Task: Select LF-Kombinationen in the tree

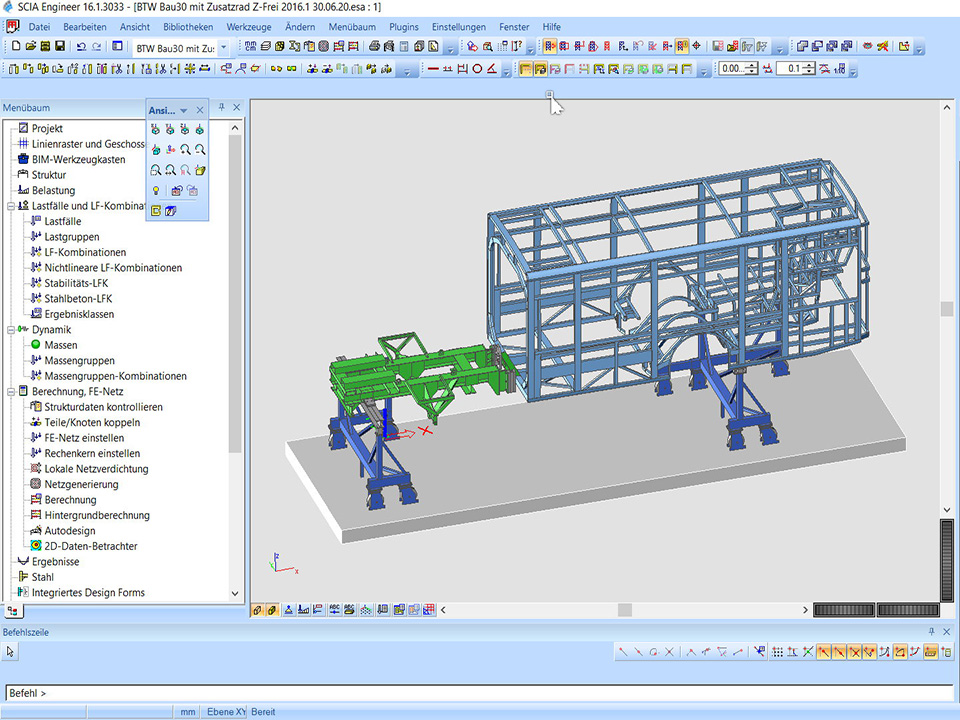Action: click(85, 252)
